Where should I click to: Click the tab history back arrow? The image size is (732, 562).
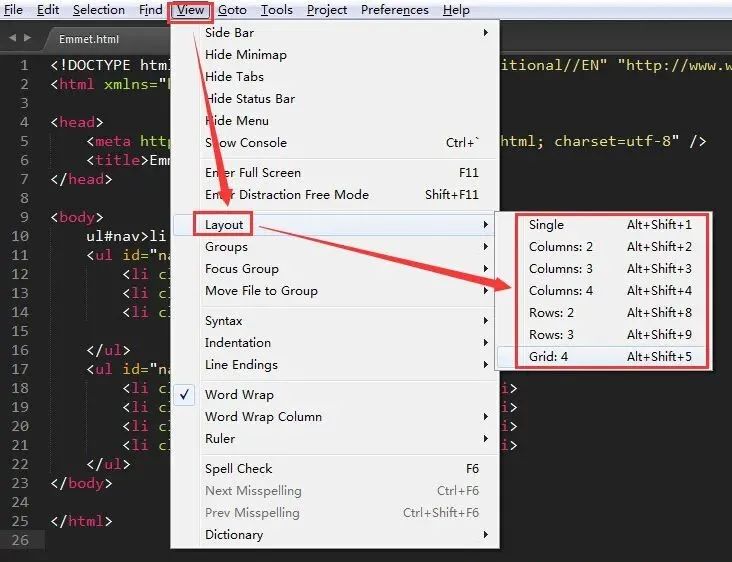point(13,38)
